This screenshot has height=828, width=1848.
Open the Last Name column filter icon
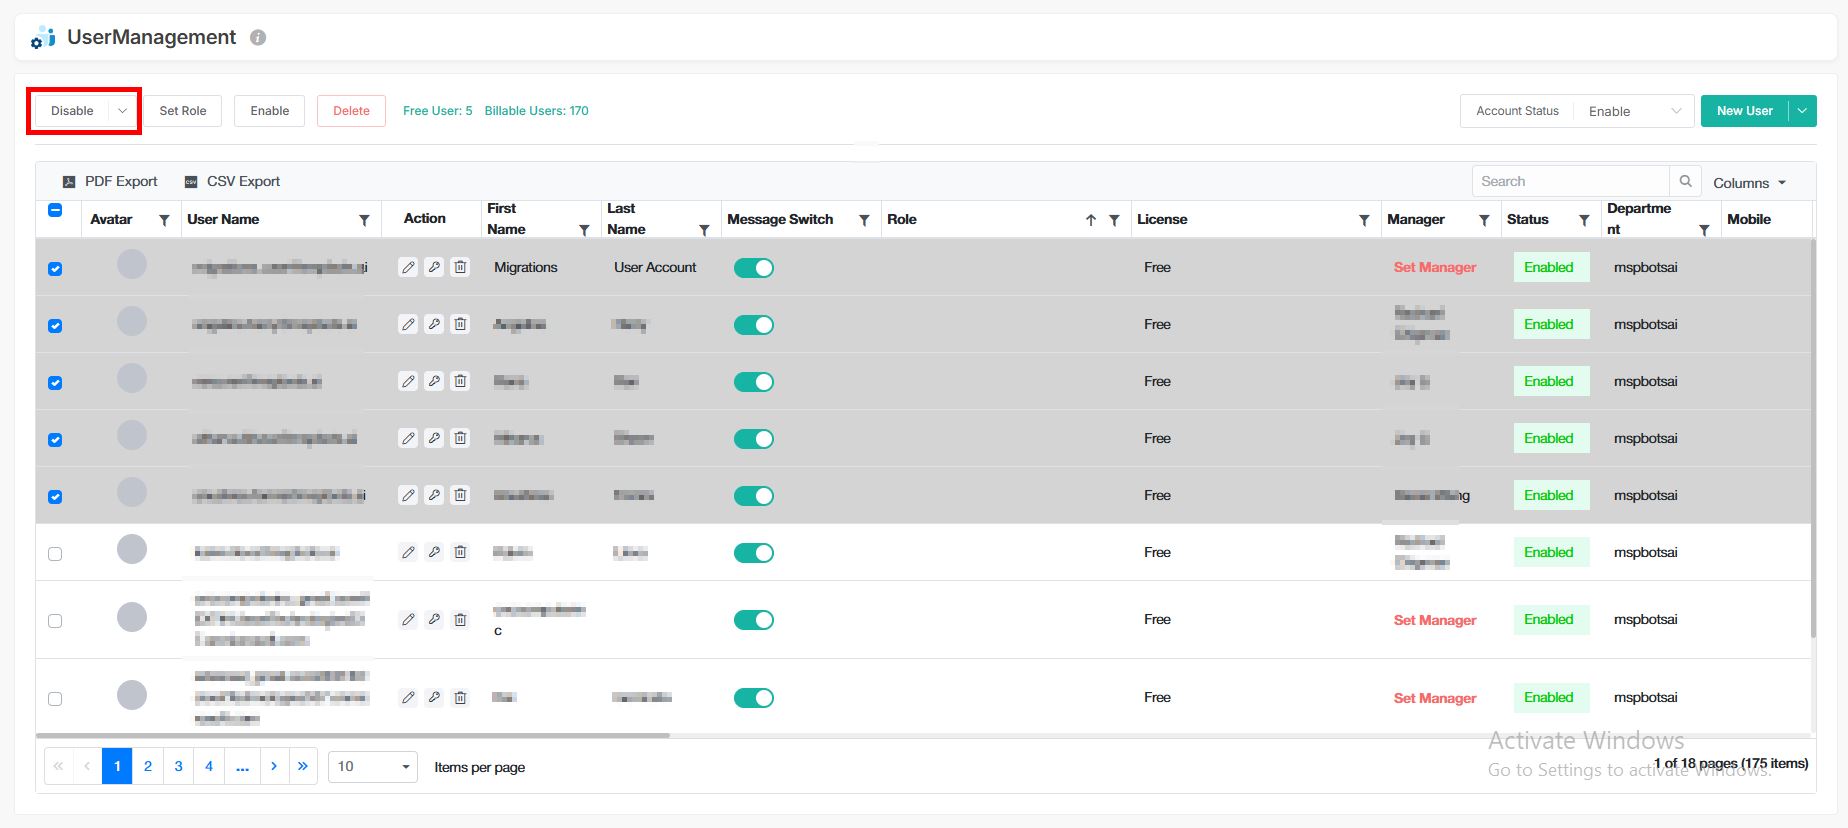coord(704,230)
